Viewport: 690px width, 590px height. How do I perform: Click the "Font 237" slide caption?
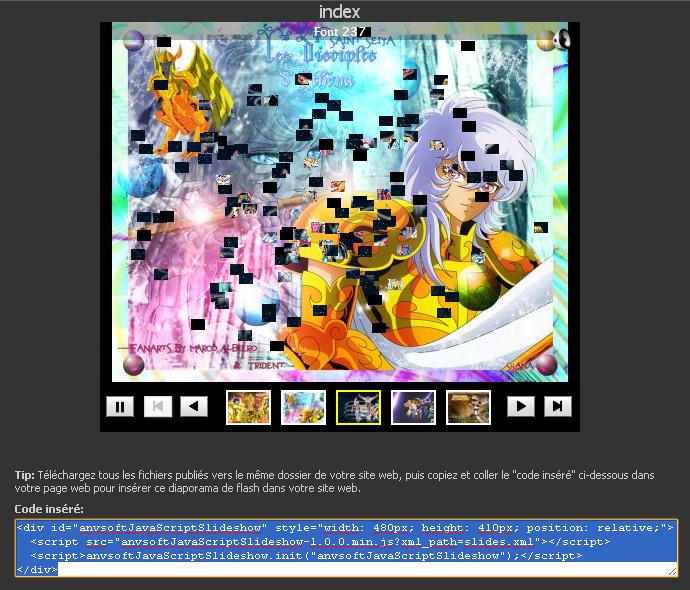[x=339, y=32]
